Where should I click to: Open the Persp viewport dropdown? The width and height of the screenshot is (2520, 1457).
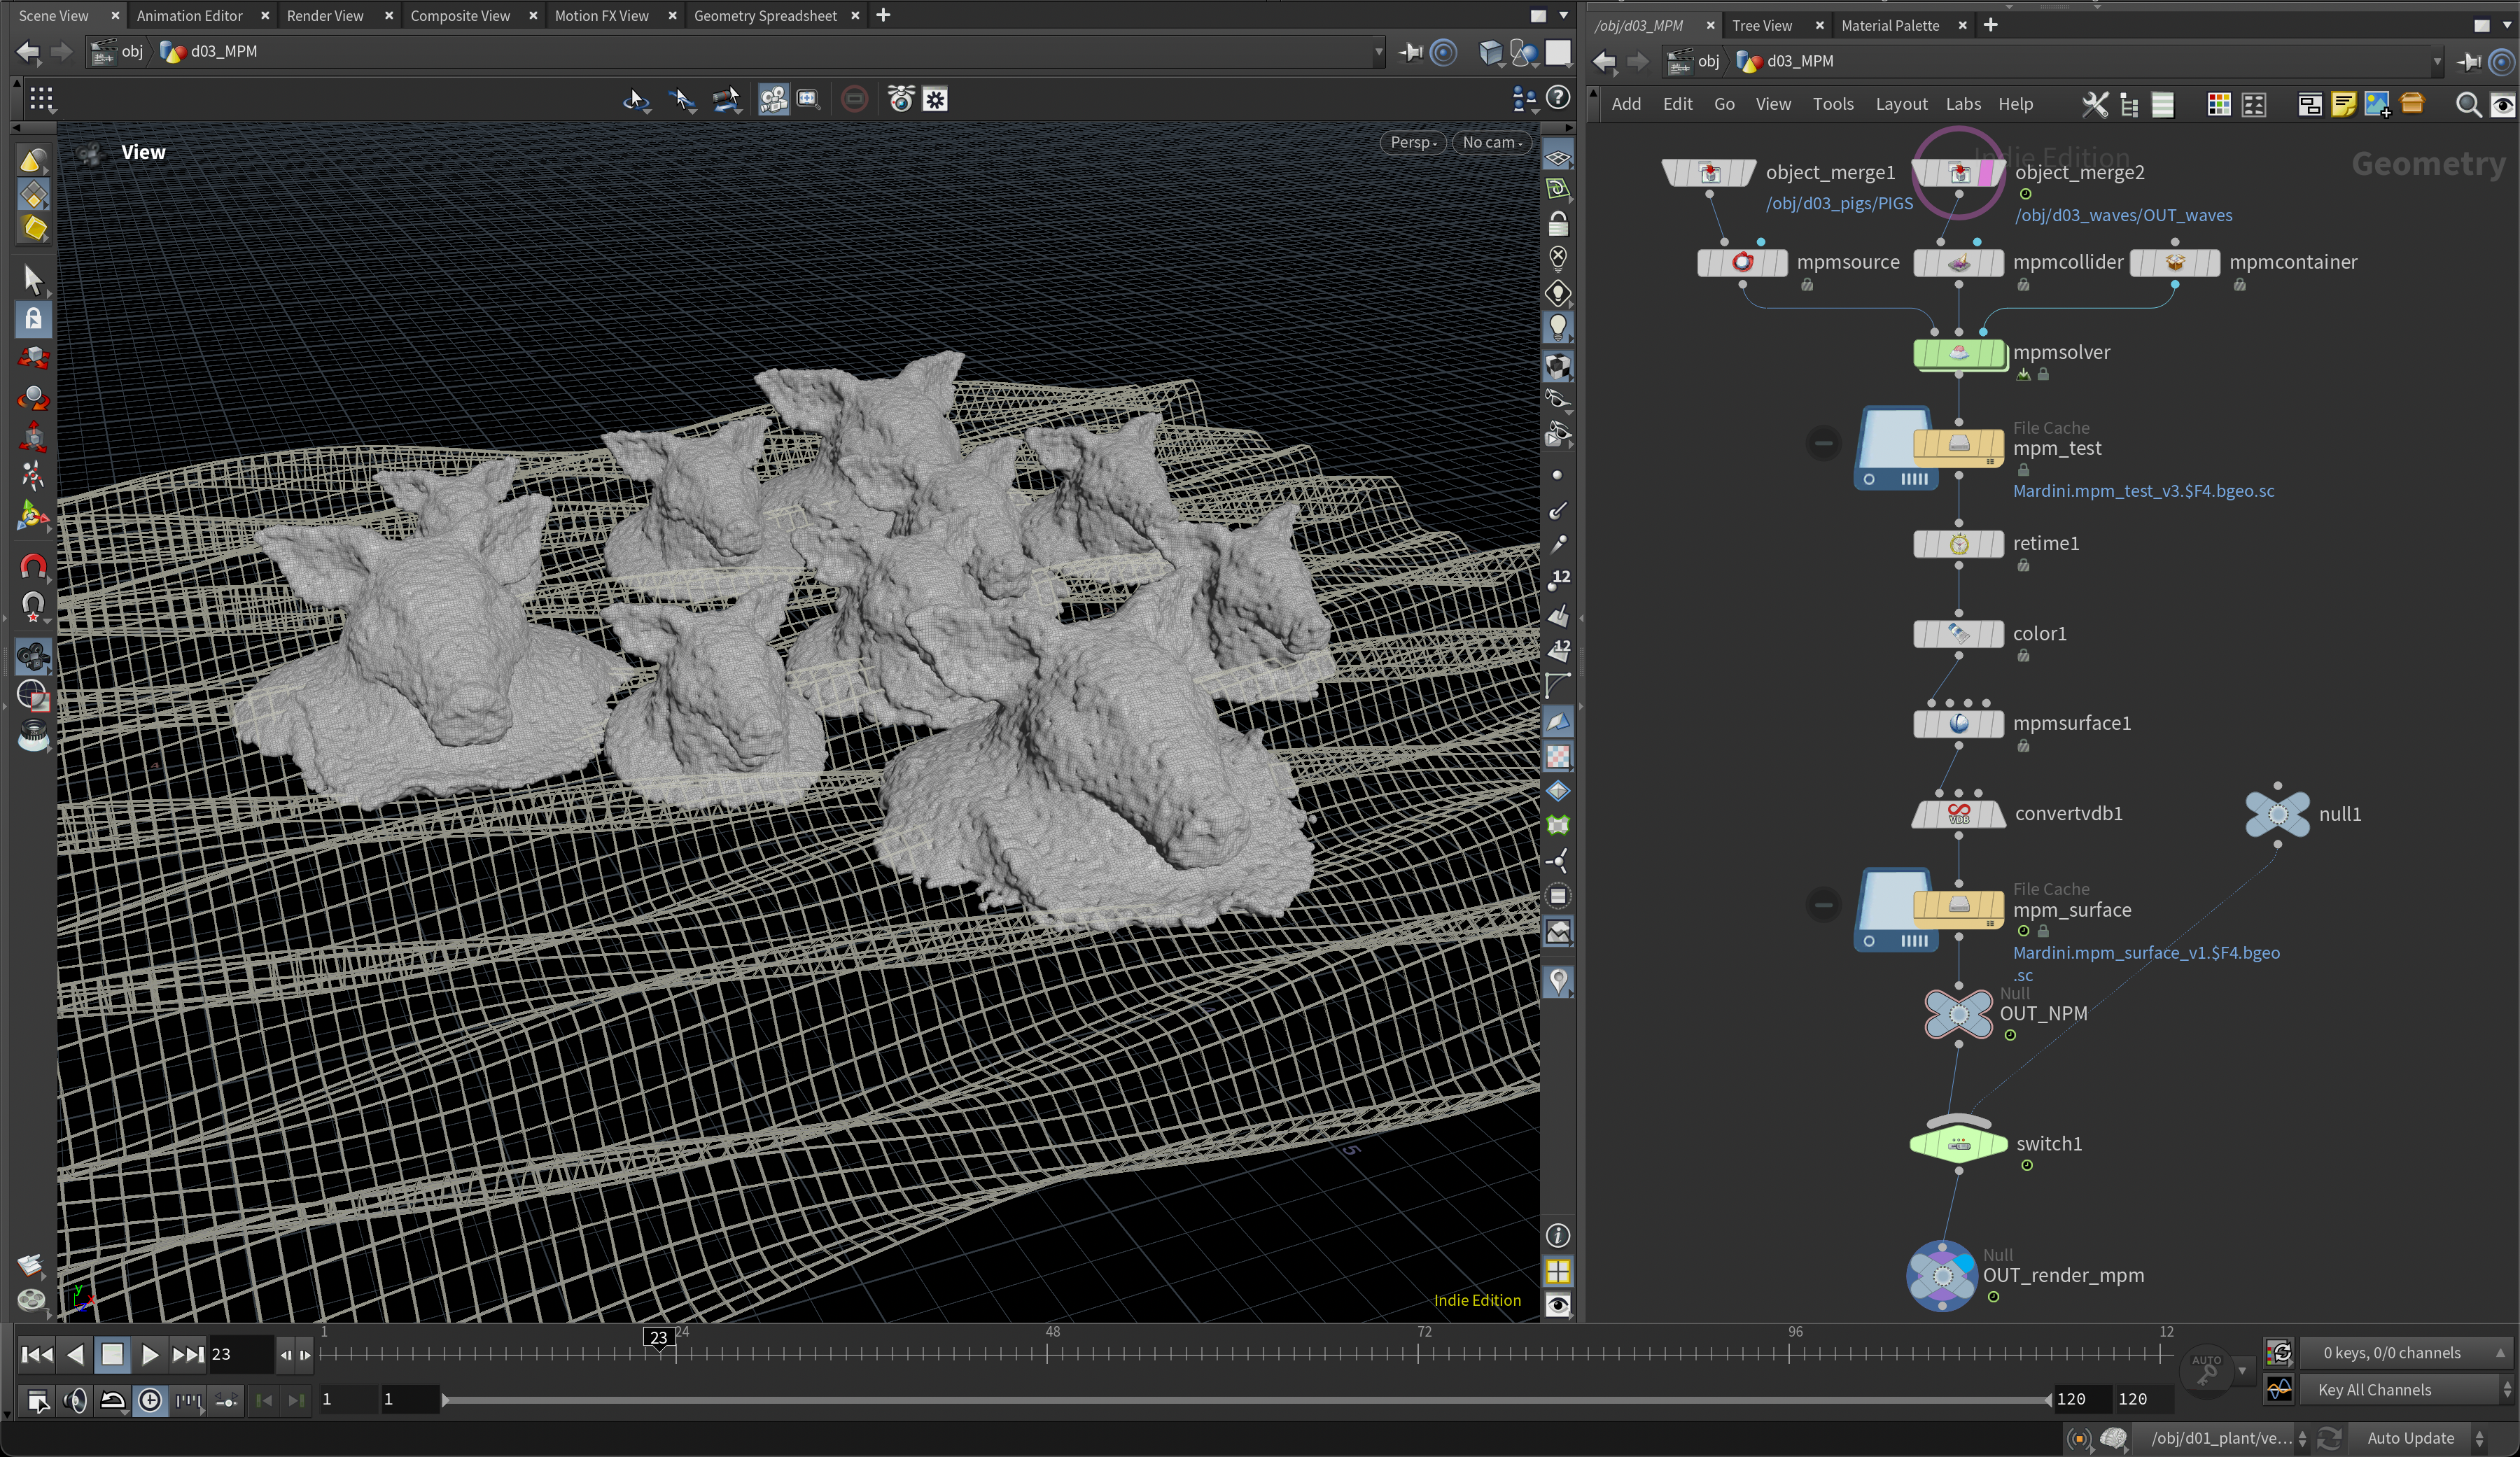[x=1413, y=143]
